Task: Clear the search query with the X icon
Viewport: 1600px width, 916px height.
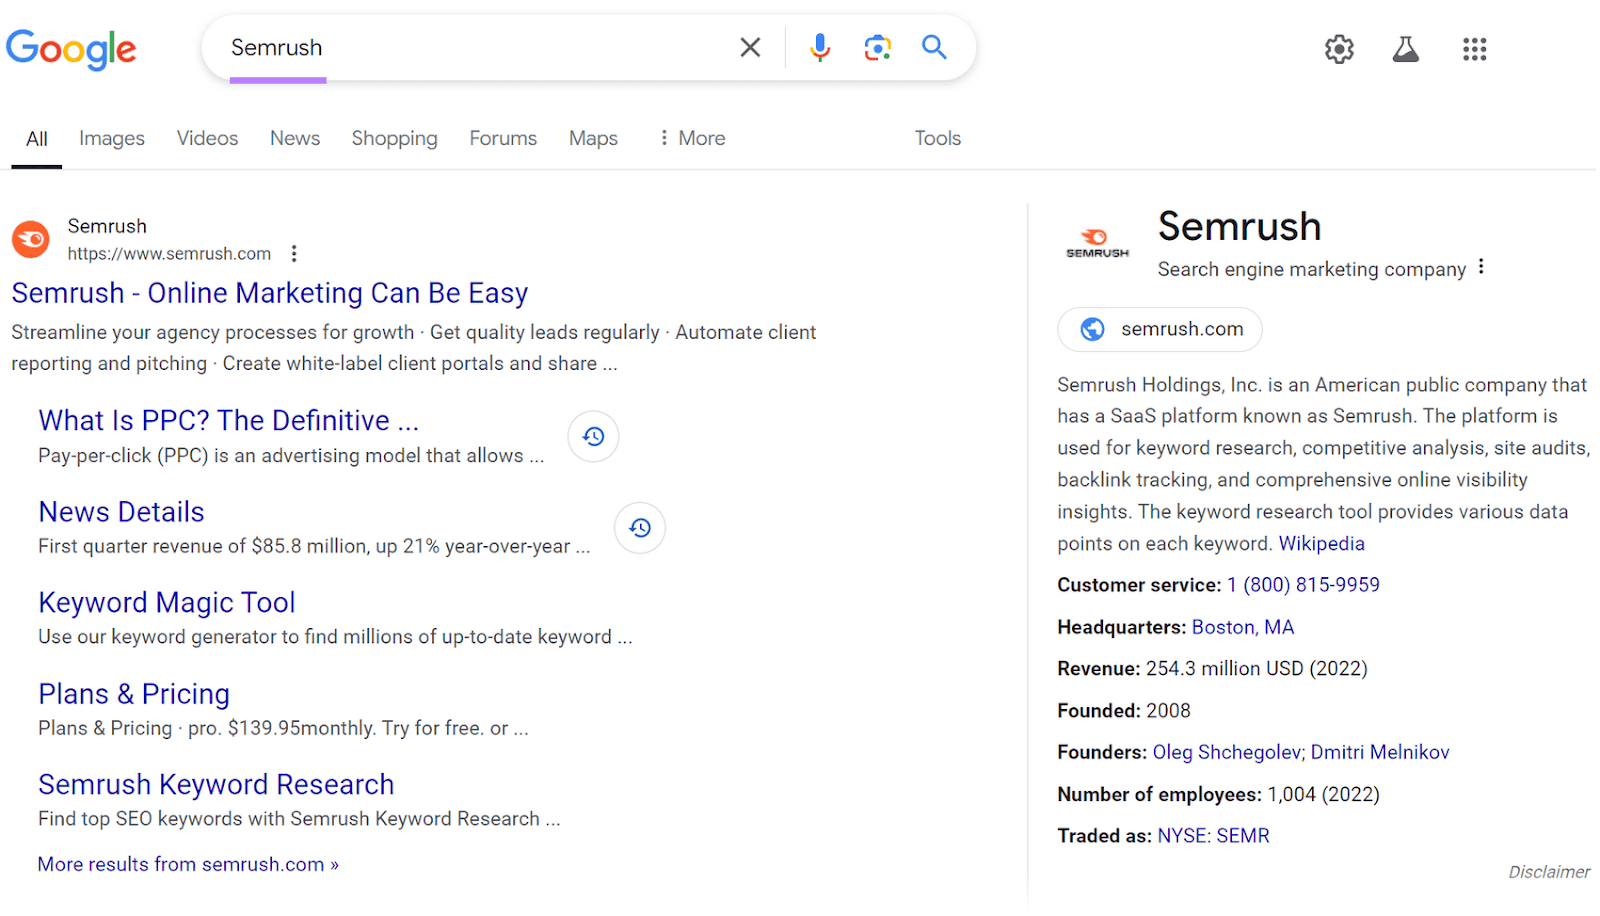Action: pyautogui.click(x=750, y=47)
